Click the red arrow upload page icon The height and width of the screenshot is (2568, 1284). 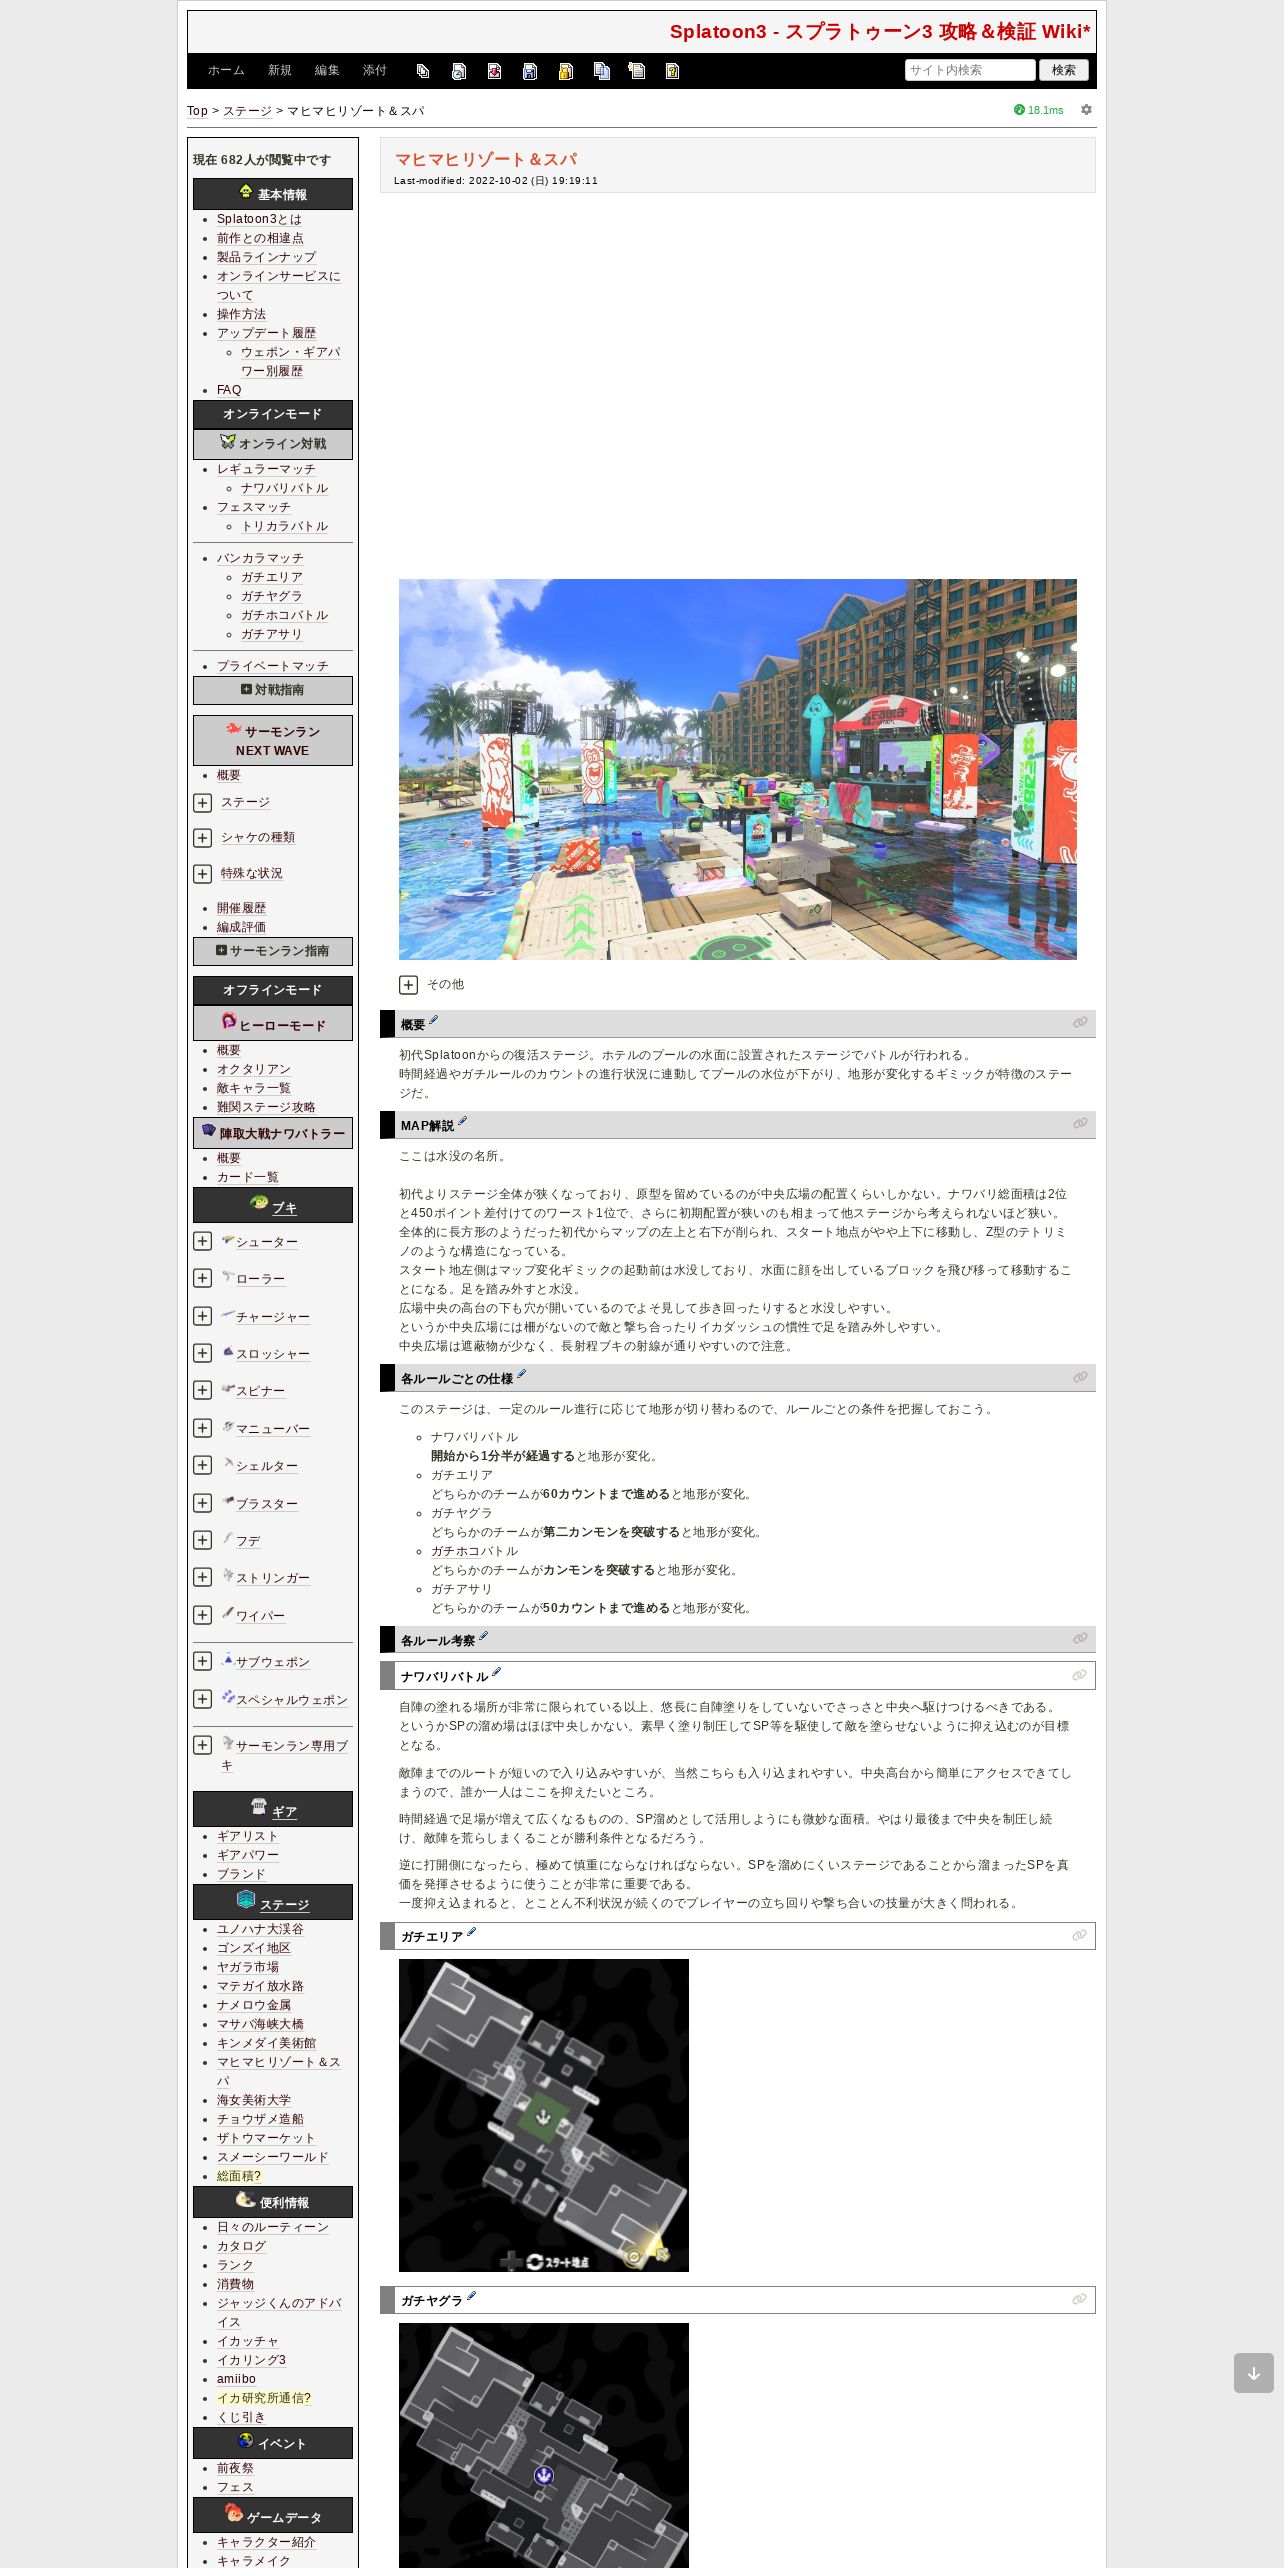click(494, 71)
